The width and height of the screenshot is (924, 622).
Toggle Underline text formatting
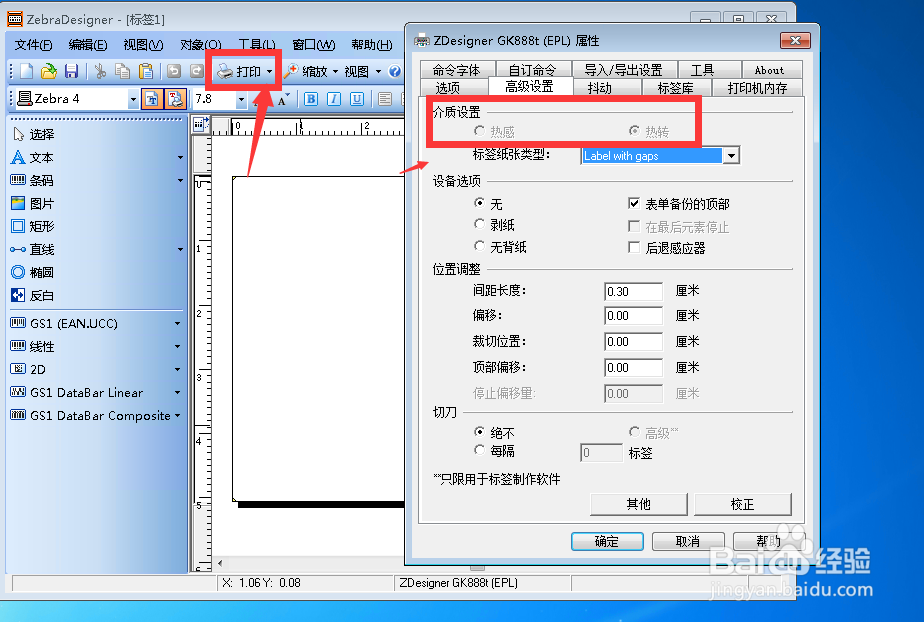(x=357, y=99)
